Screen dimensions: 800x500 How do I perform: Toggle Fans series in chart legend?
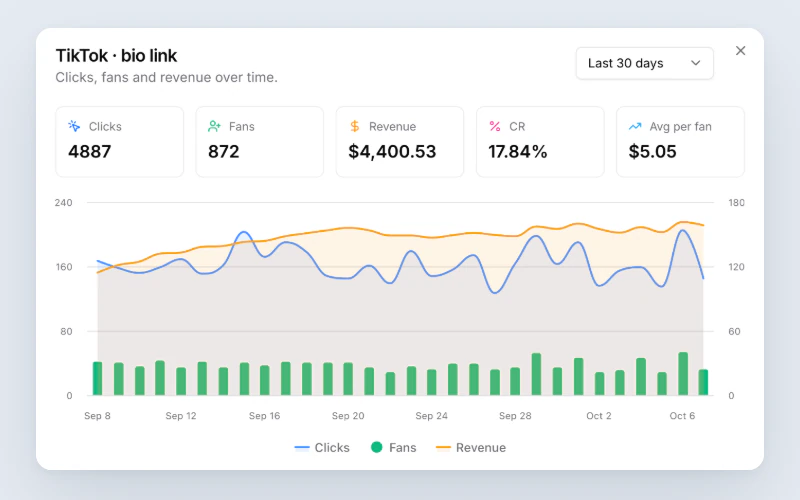coord(393,447)
